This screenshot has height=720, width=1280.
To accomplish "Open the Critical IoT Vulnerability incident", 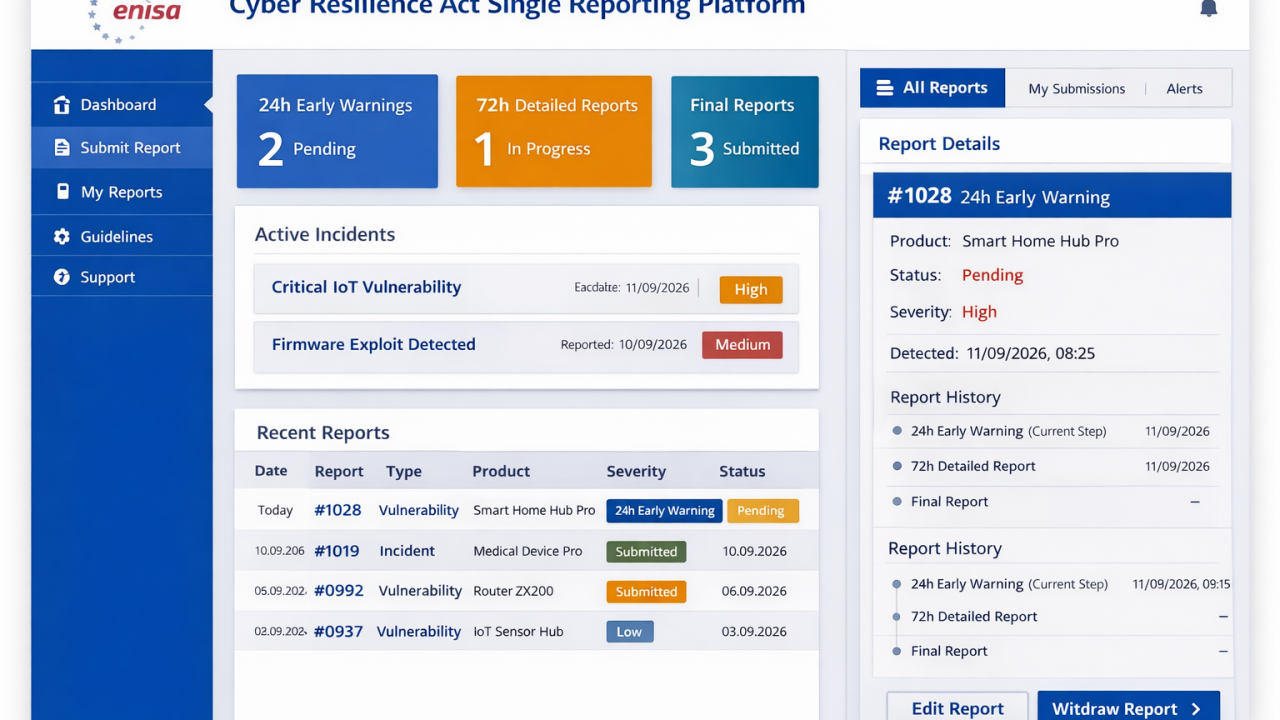I will coord(526,289).
